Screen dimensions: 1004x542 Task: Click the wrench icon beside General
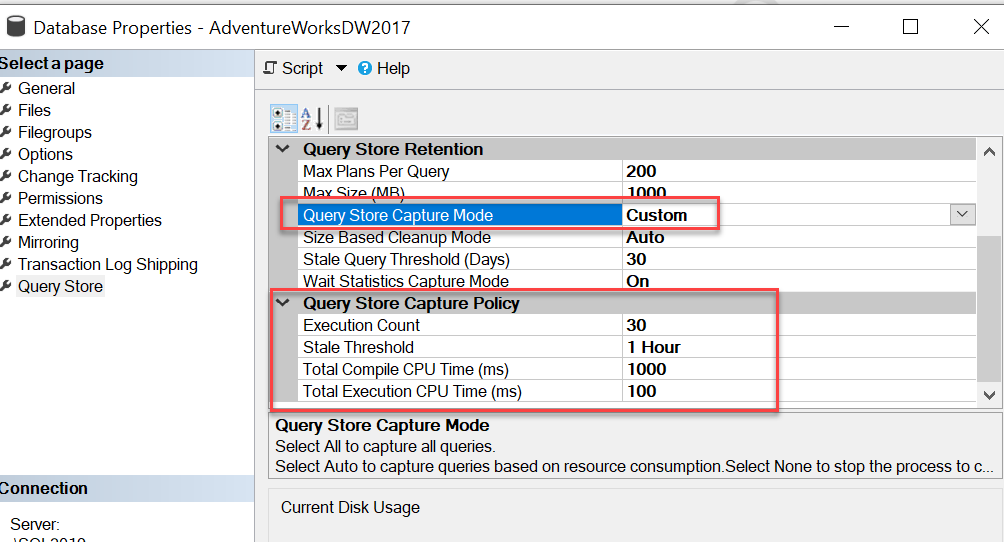[x=6, y=88]
